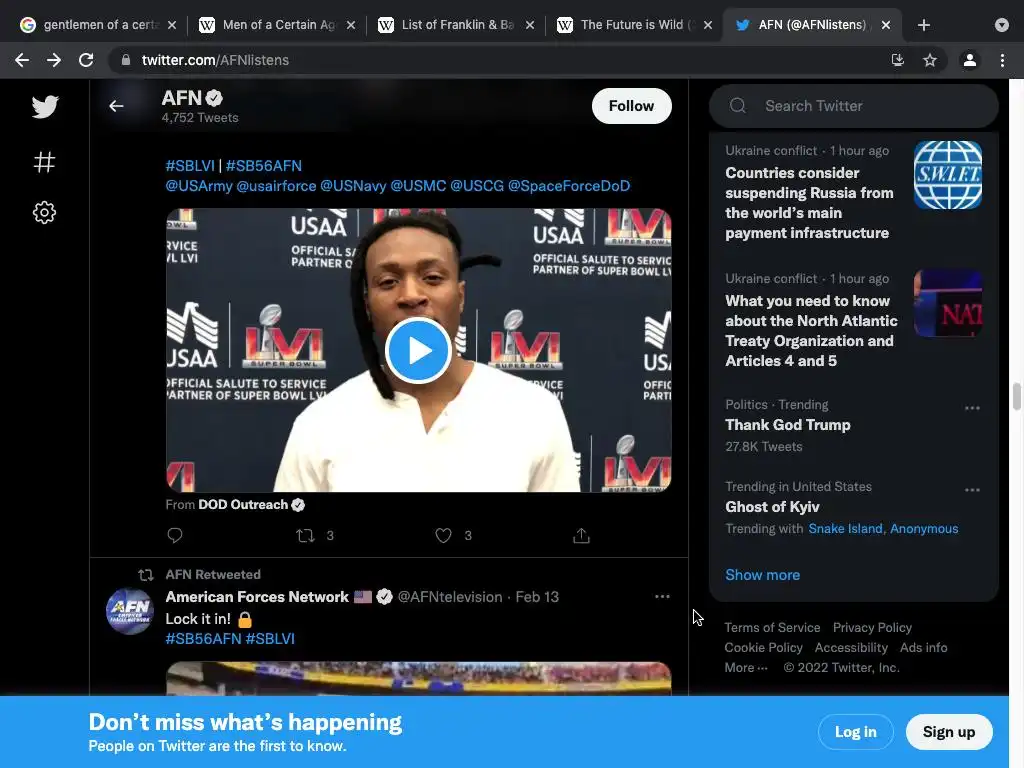Click the address bar URL
1024x768 pixels.
tap(216, 60)
